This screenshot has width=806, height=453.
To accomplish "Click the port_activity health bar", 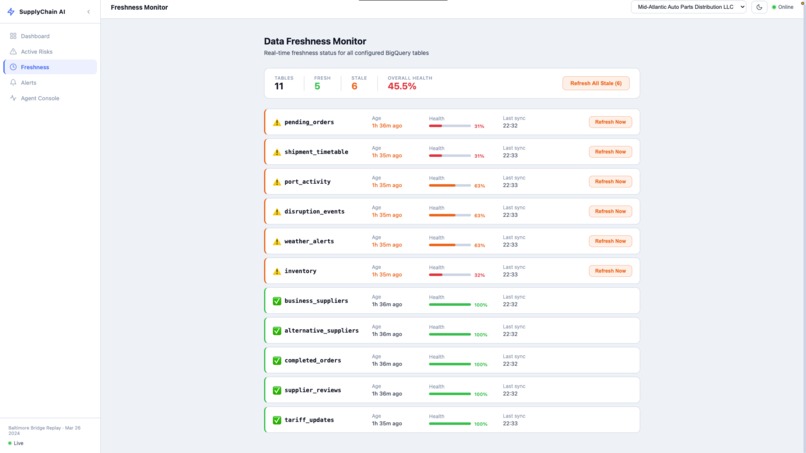I will pyautogui.click(x=450, y=186).
